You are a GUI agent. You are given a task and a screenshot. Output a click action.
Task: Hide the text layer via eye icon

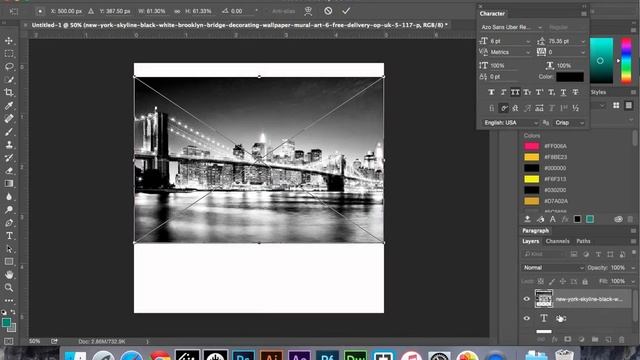click(527, 318)
